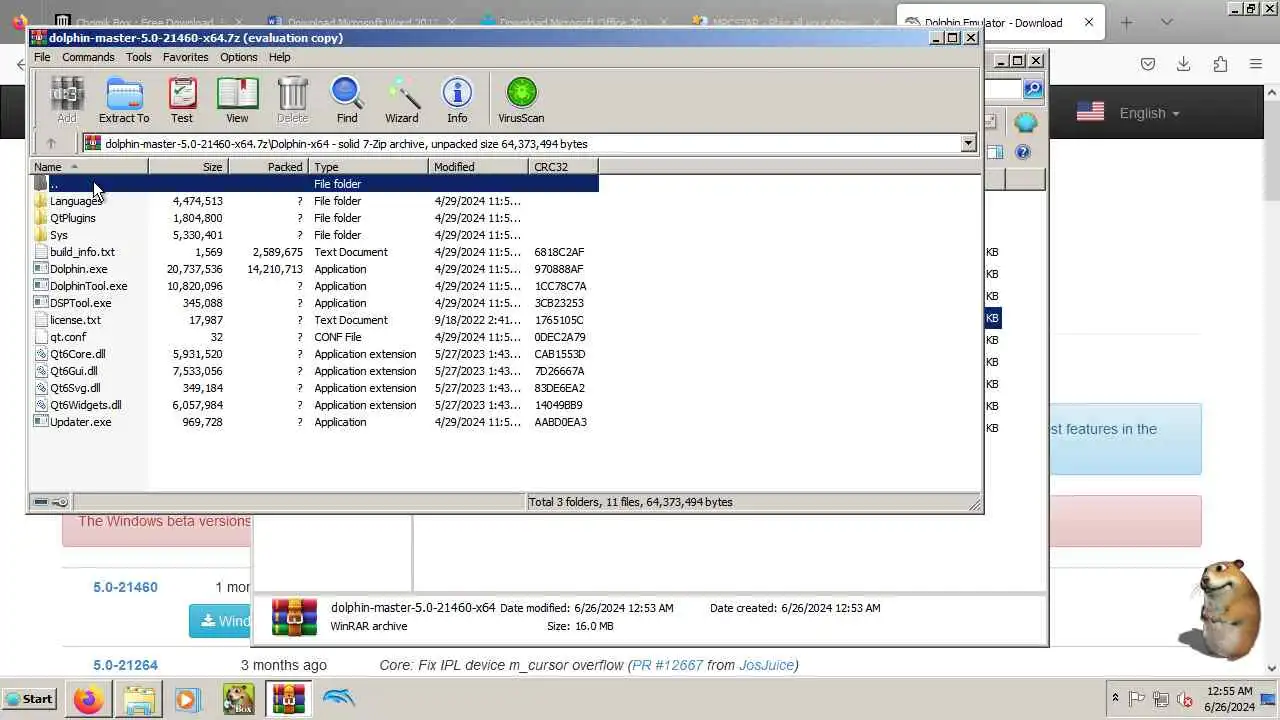The width and height of the screenshot is (1280, 720).
Task: Sort by the Packed column header
Action: tap(268, 167)
